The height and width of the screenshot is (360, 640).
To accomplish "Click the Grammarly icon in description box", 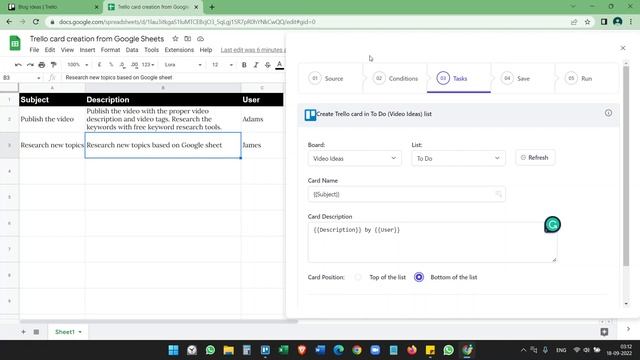I will pos(552,224).
